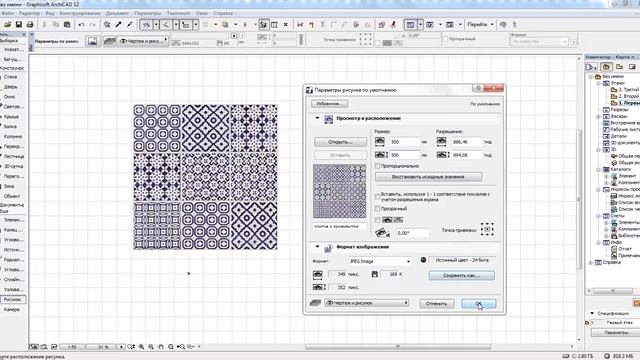
Task: Collapse the Этажи node in navigator
Action: click(598, 83)
